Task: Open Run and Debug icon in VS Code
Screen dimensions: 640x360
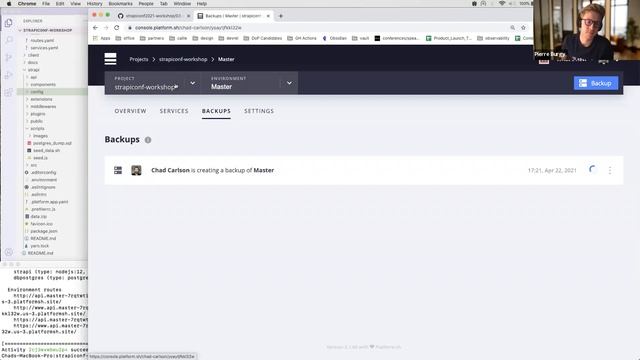Action: click(9, 75)
